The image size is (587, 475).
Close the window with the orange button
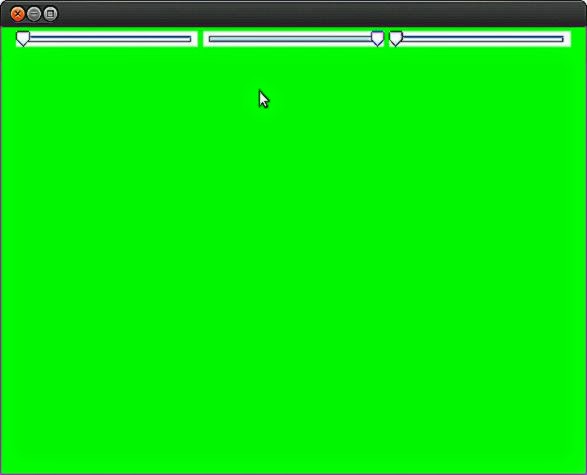(17, 14)
